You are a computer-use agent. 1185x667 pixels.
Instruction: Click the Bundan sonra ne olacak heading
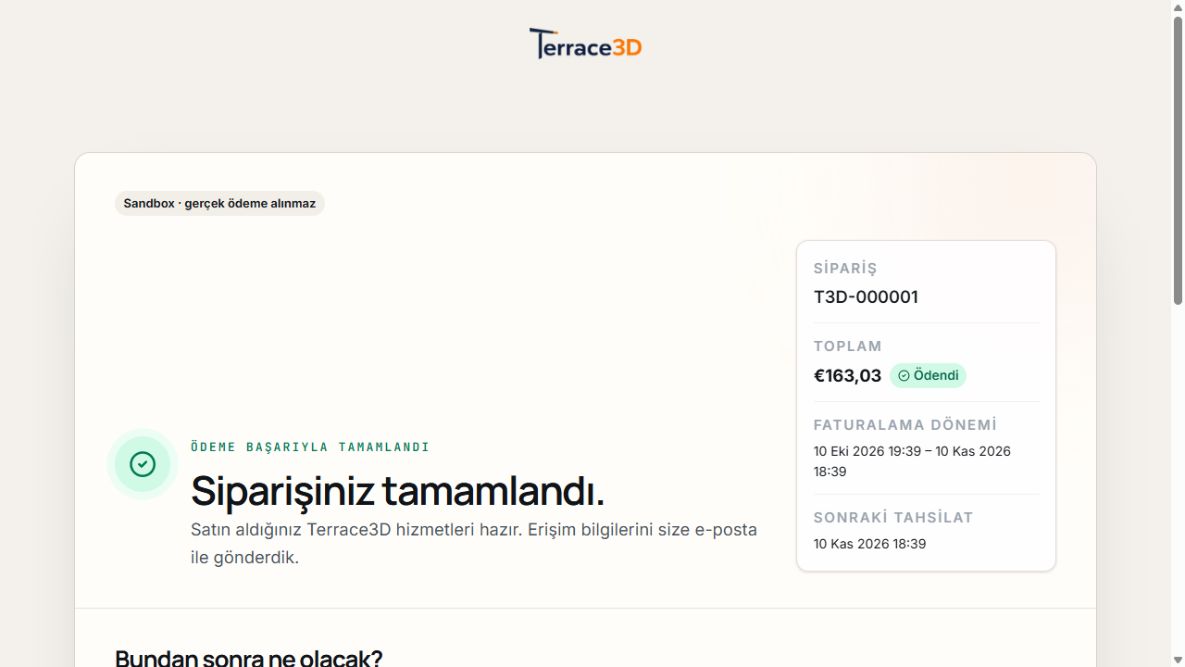coord(249,657)
